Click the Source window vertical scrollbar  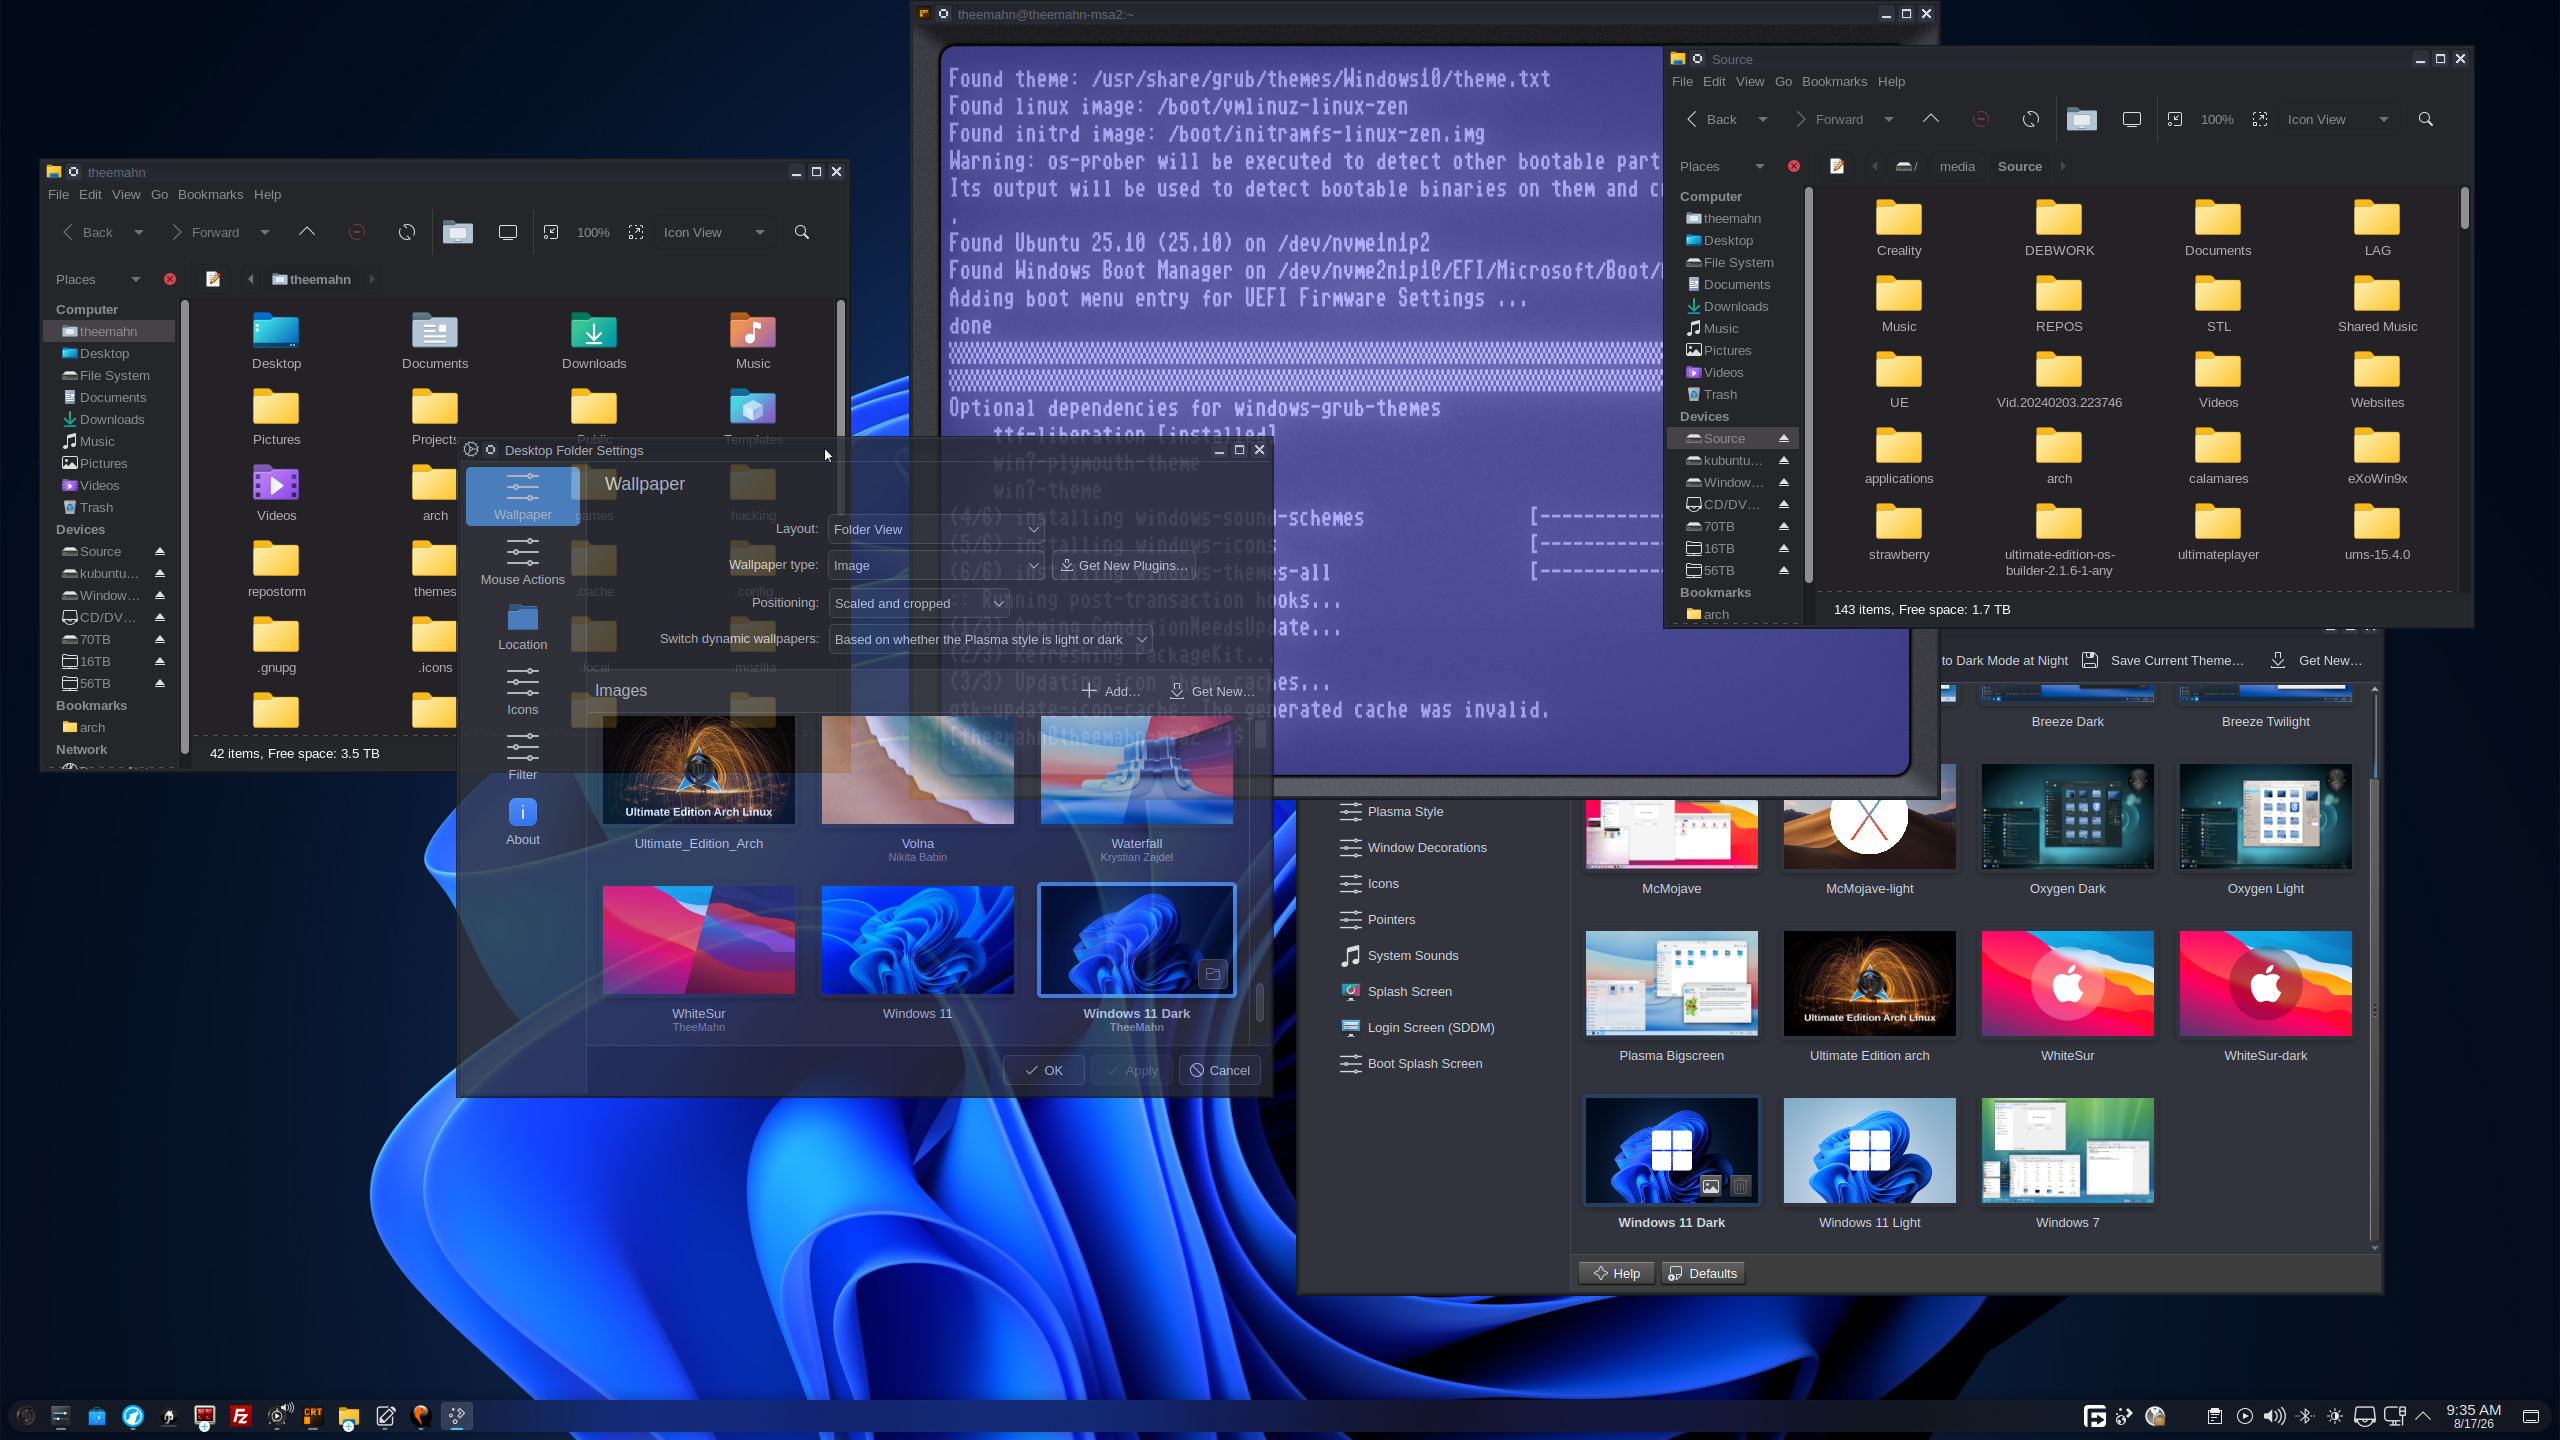point(2465,208)
